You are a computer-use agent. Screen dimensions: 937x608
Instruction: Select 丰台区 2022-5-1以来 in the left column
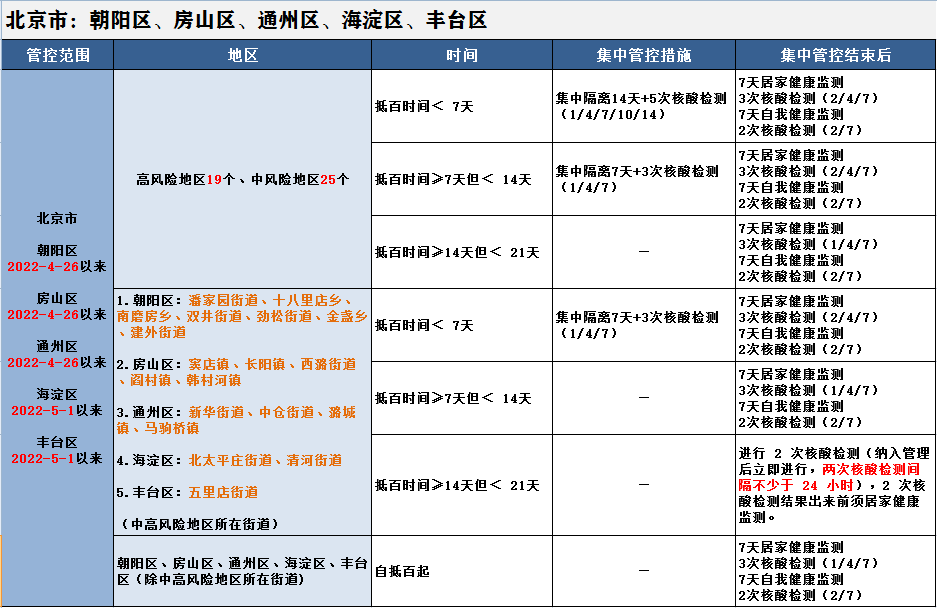coord(57,450)
